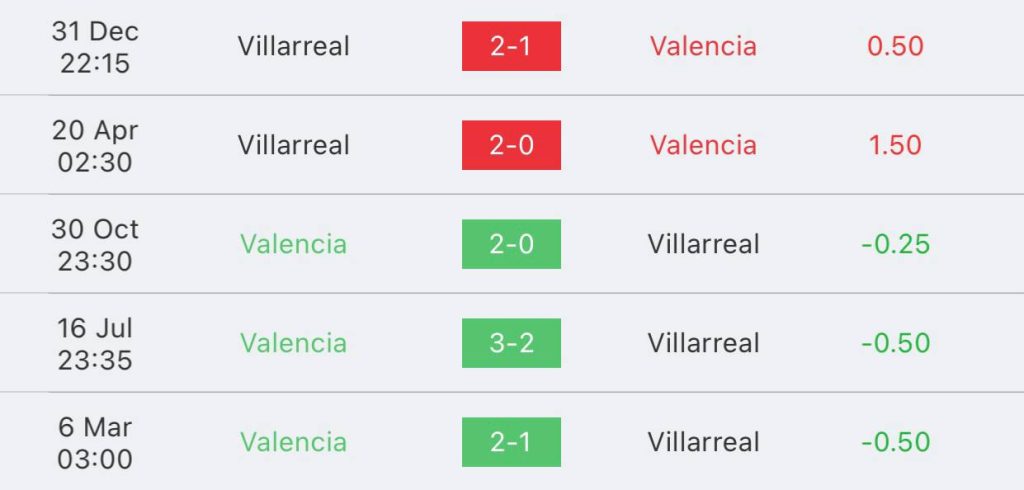The width and height of the screenshot is (1024, 490).
Task: Click the 6 Mar 03:00 date cell
Action: point(95,442)
